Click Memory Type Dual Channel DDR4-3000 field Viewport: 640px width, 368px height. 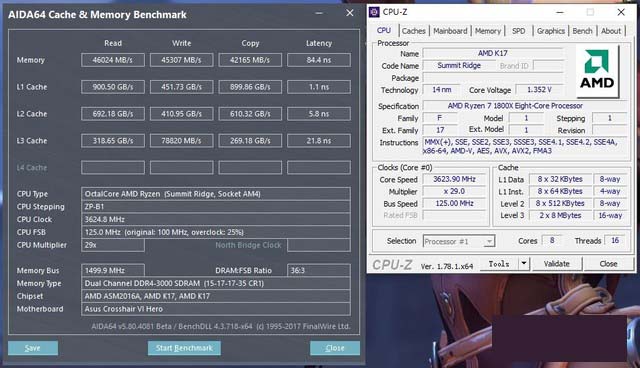pos(216,283)
